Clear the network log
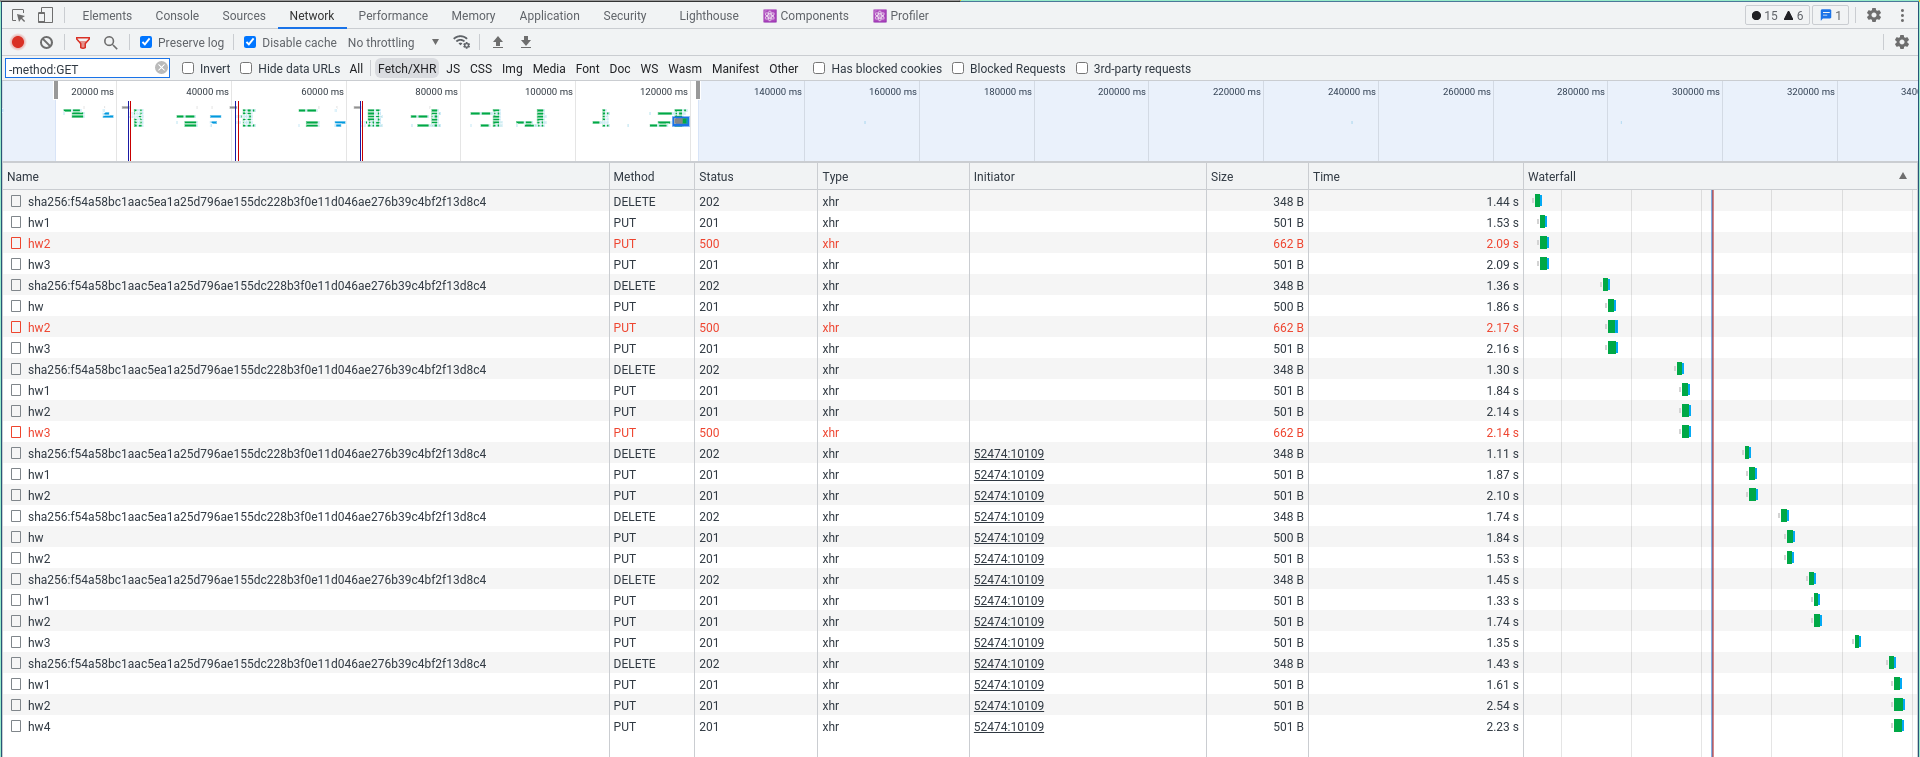Viewport: 1920px width, 757px height. point(46,42)
